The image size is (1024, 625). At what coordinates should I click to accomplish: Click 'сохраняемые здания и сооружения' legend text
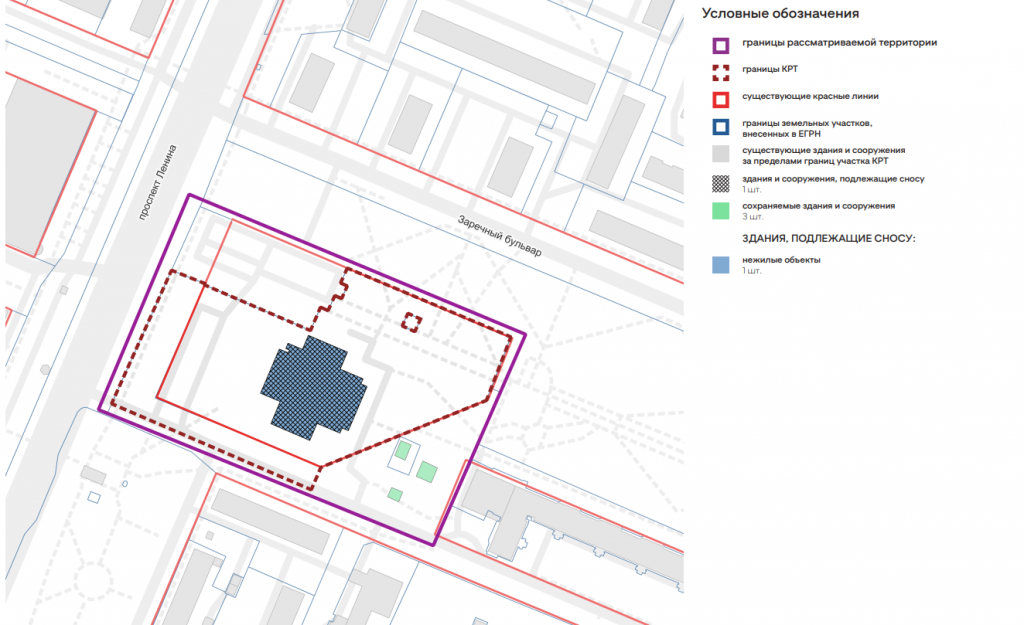point(818,205)
